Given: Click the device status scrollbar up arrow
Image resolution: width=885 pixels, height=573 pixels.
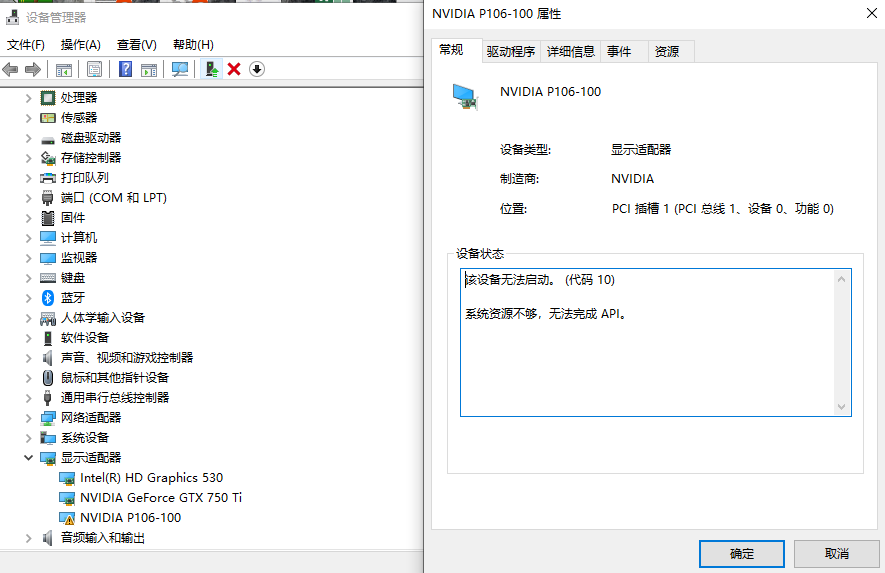Looking at the screenshot, I should click(842, 279).
